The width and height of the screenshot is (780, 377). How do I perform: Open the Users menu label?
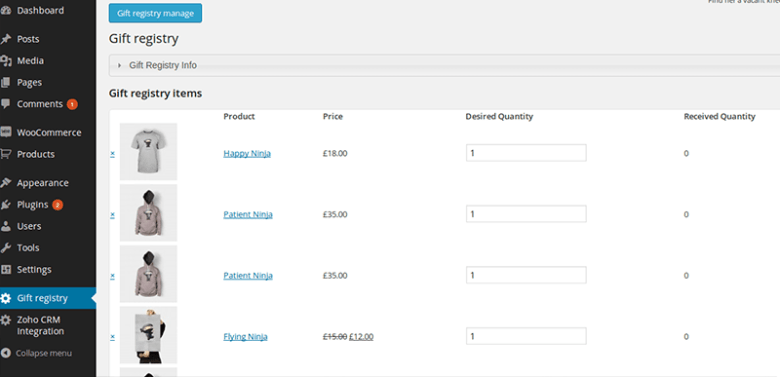pyautogui.click(x=29, y=226)
